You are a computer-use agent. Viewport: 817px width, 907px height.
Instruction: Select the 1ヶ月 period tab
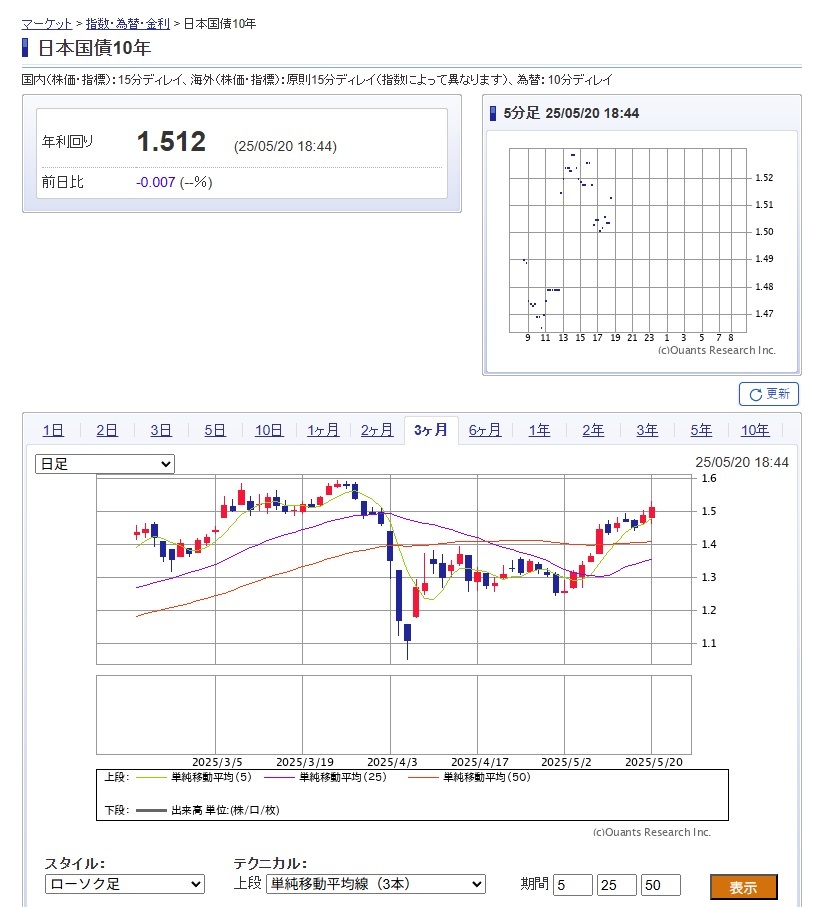pyautogui.click(x=323, y=430)
